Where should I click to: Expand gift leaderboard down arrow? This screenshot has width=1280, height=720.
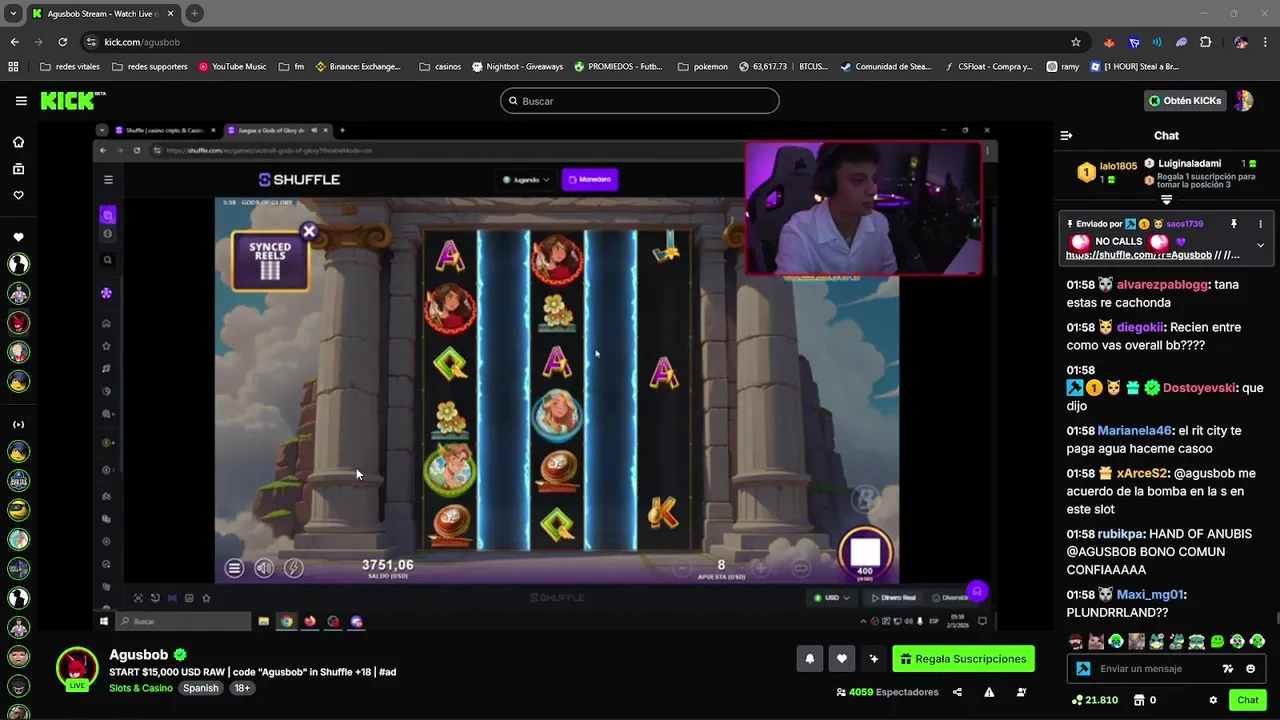pyautogui.click(x=1166, y=200)
